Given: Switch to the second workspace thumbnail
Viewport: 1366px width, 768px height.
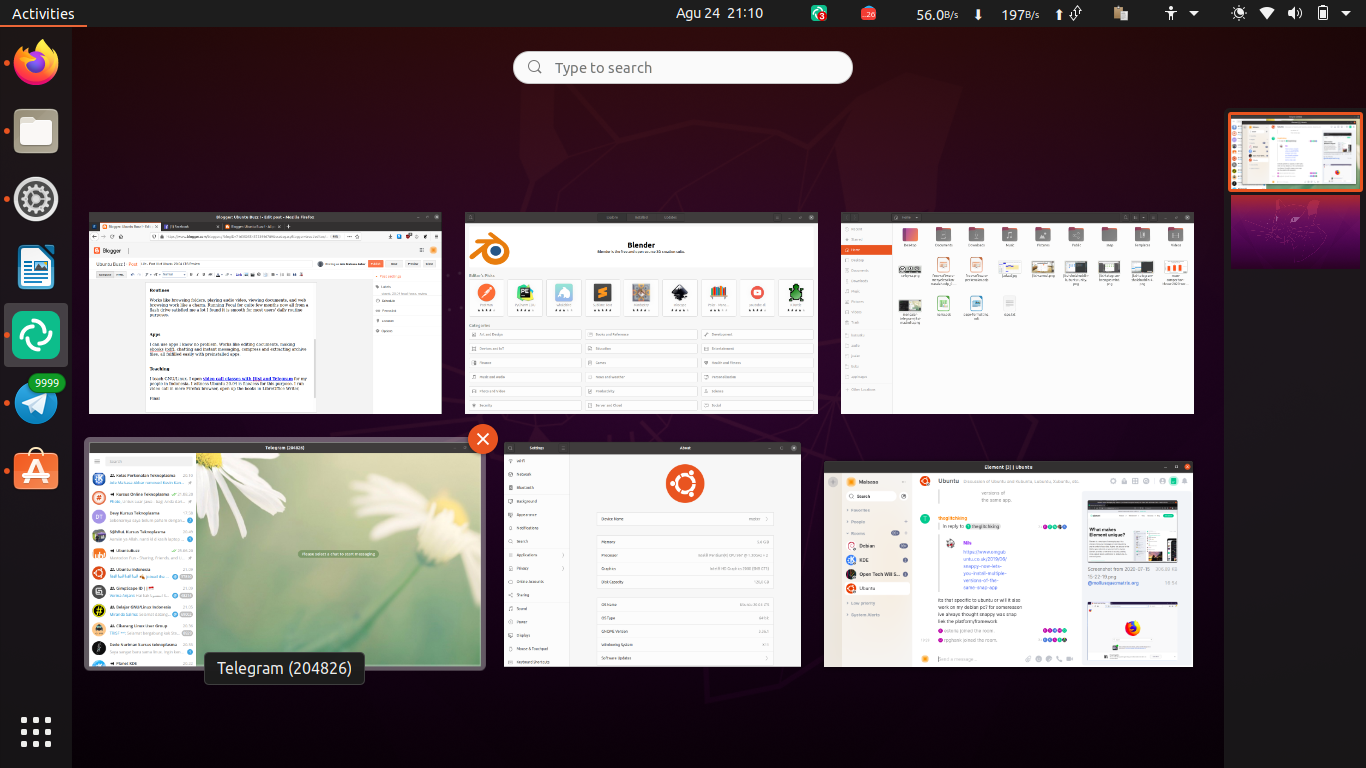Looking at the screenshot, I should [x=1295, y=232].
